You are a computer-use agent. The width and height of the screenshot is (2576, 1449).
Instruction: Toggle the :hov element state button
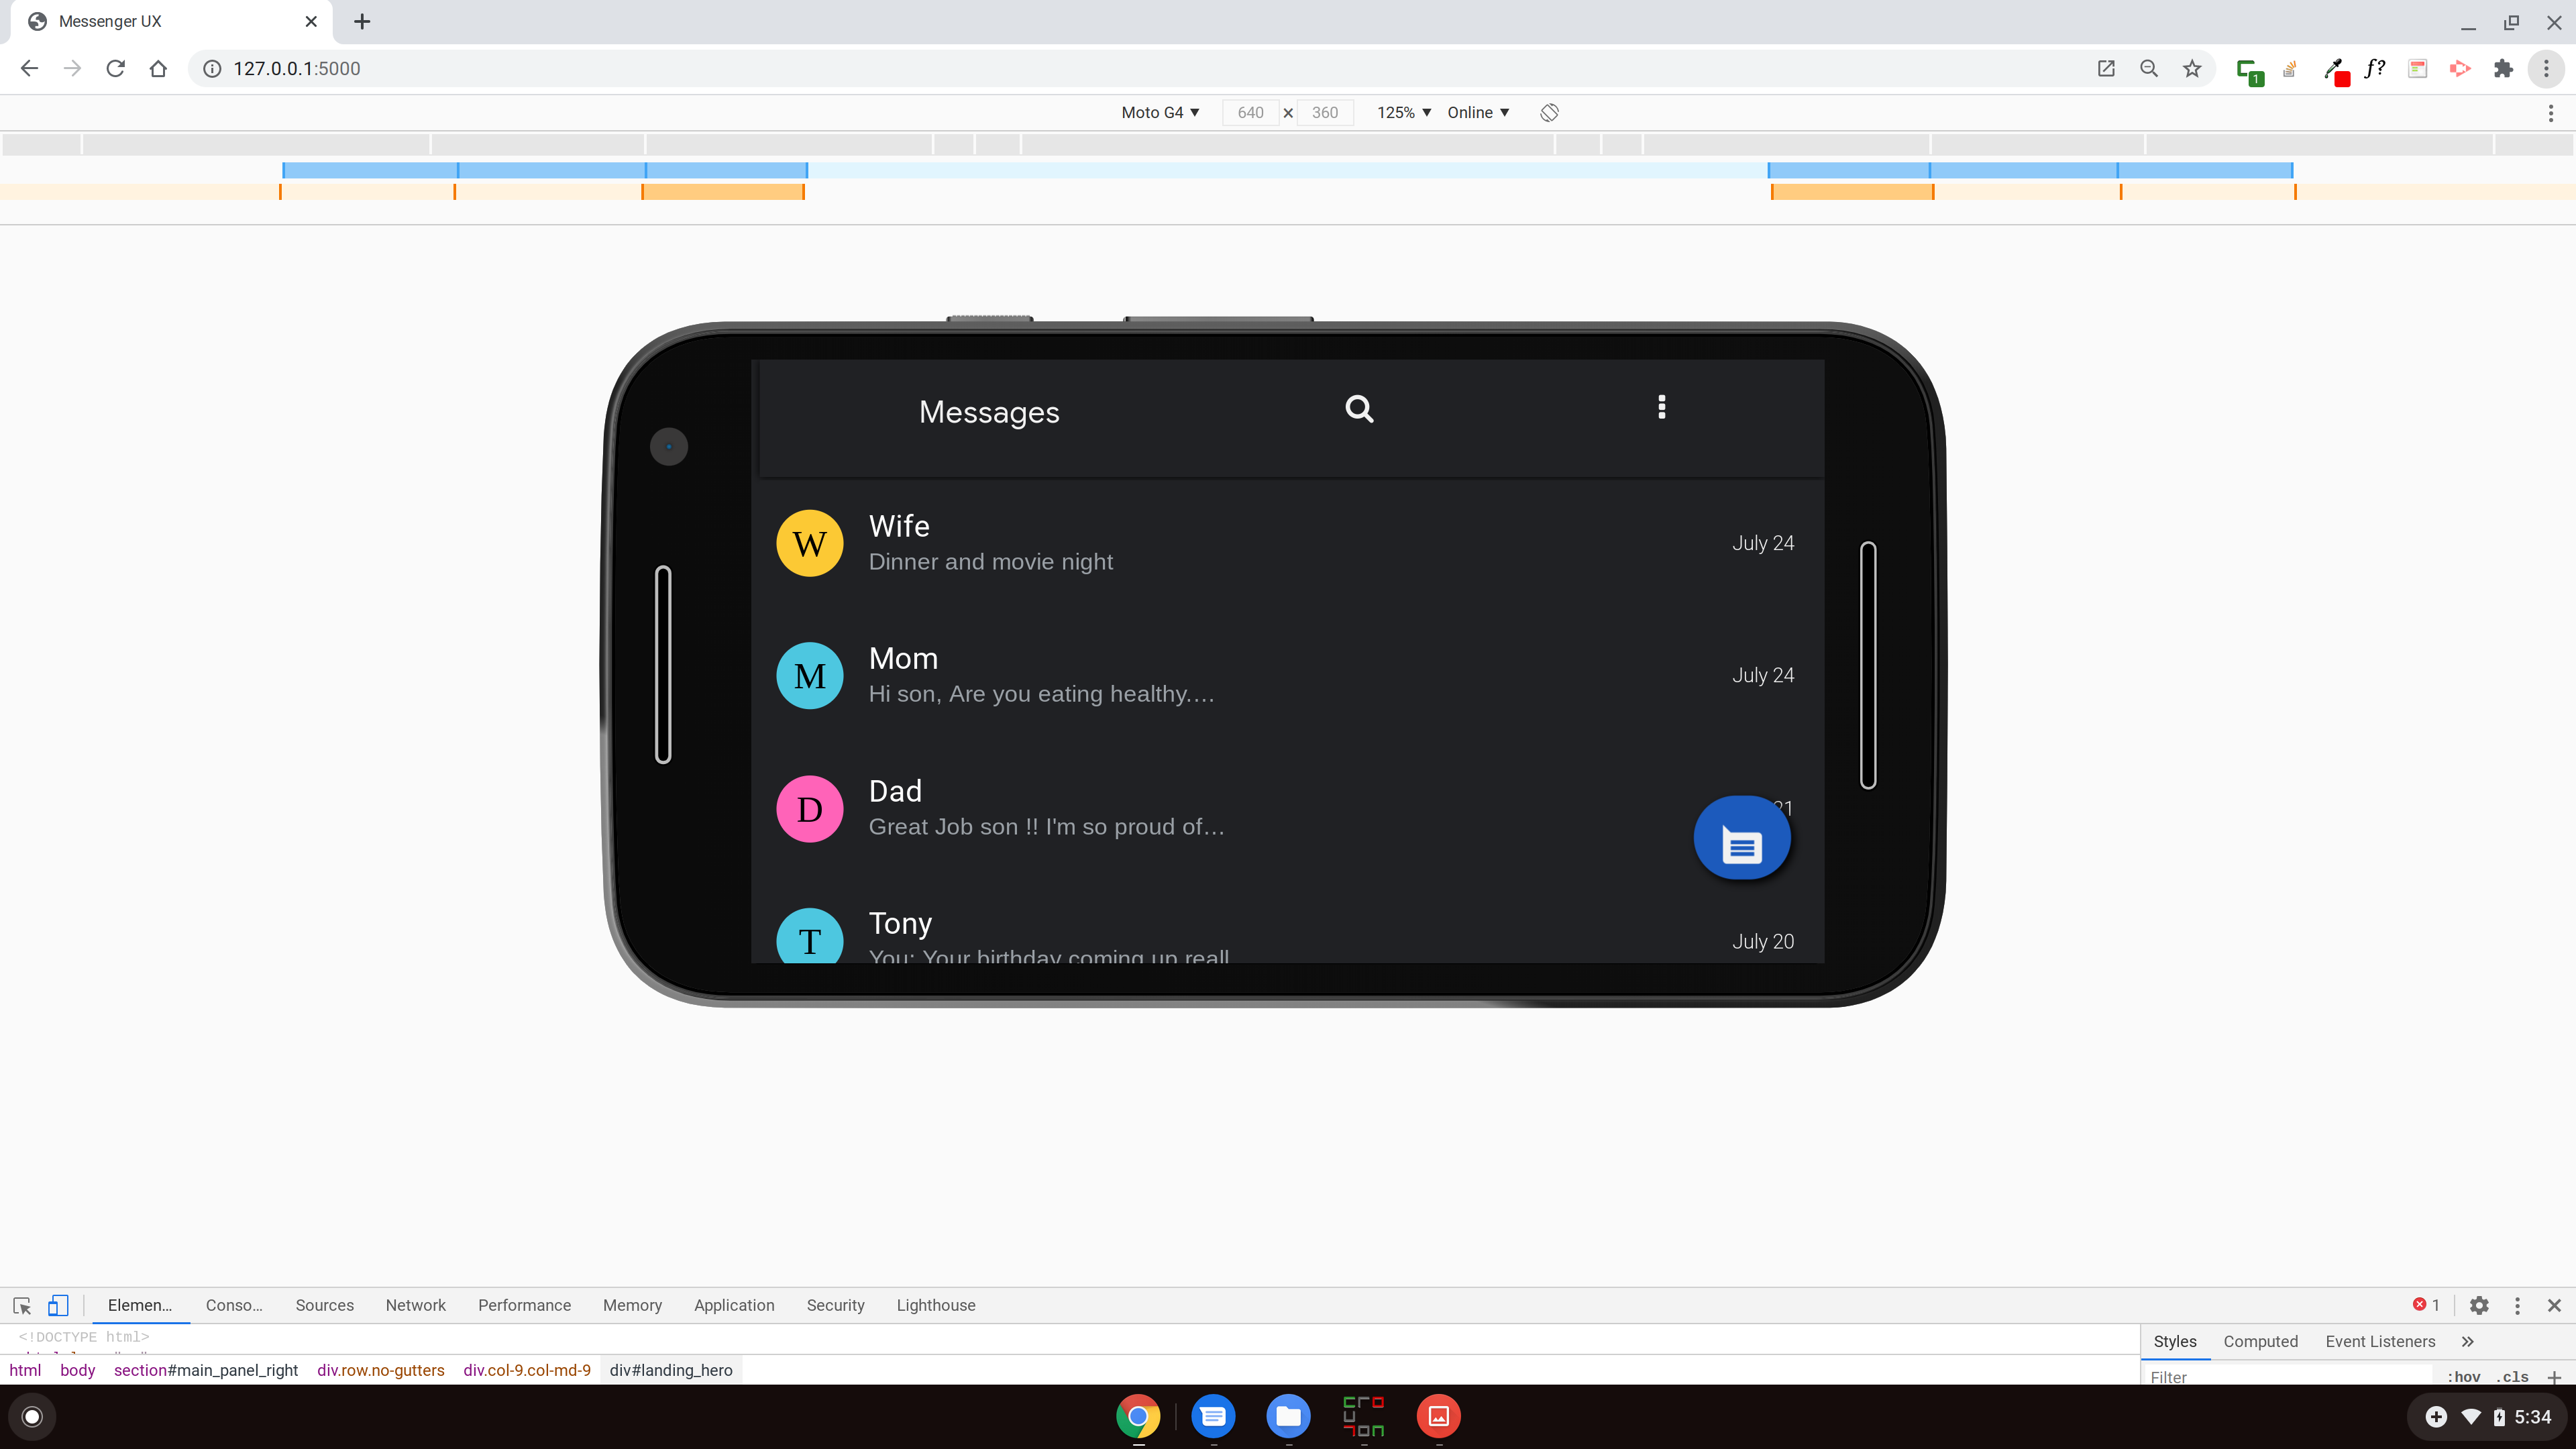pyautogui.click(x=2463, y=1376)
